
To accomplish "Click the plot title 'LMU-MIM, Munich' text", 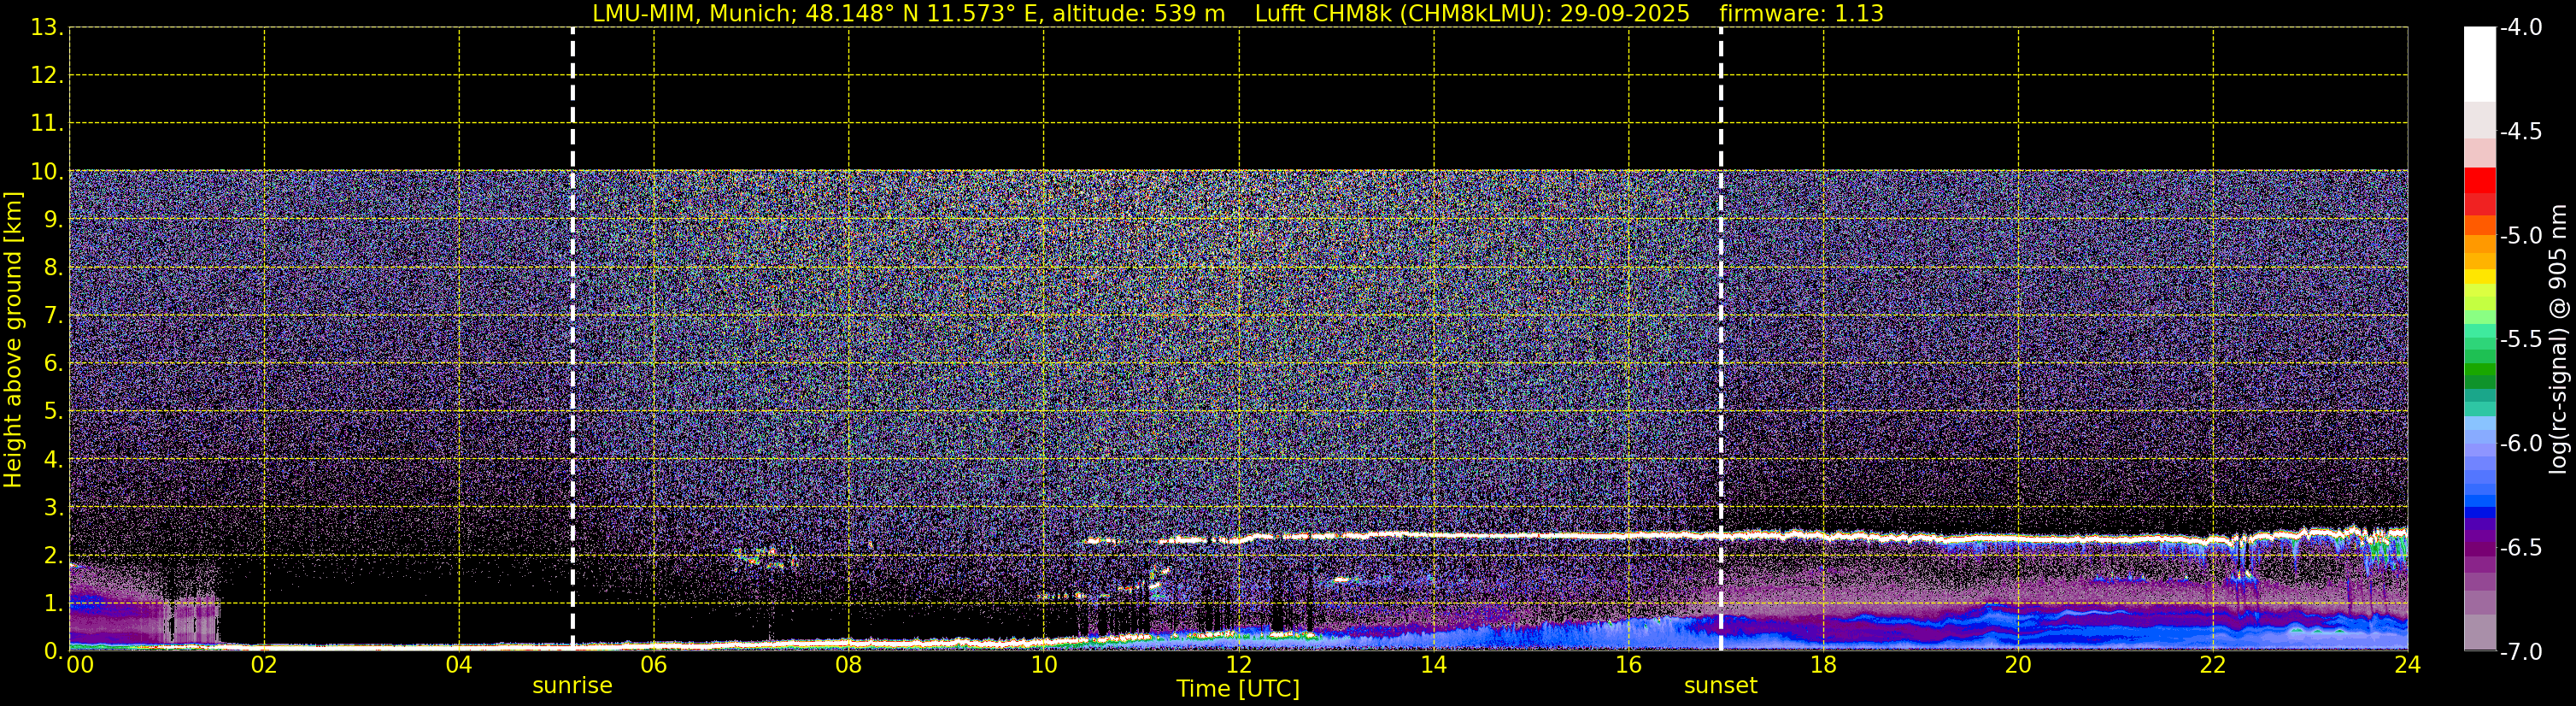I will click(693, 14).
